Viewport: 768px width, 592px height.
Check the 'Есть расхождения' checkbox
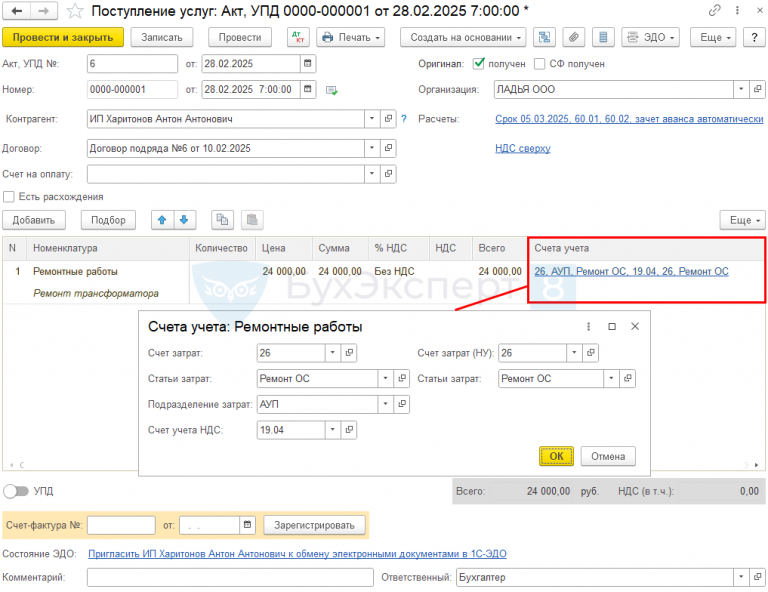pyautogui.click(x=9, y=197)
